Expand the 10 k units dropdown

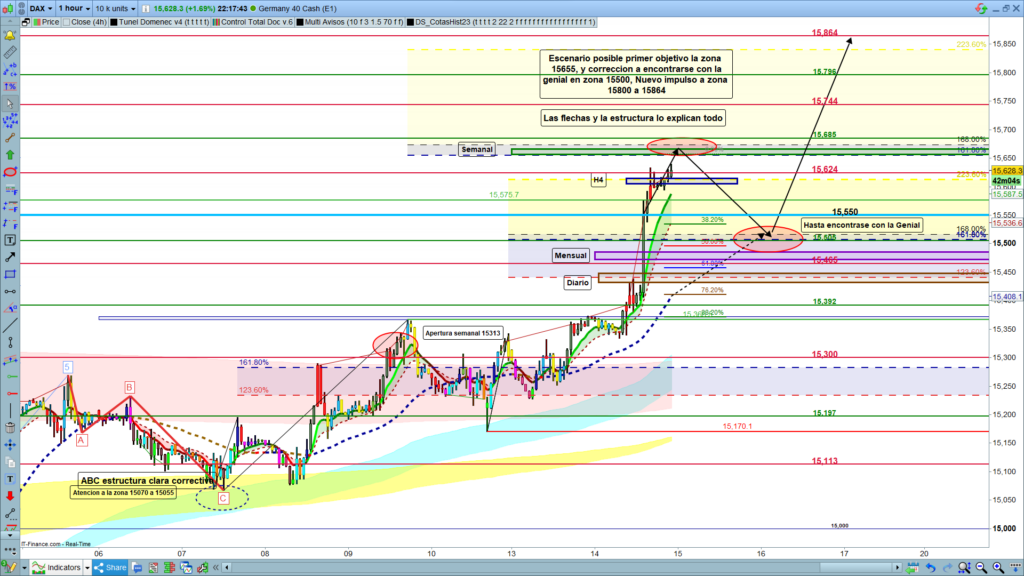pos(115,7)
